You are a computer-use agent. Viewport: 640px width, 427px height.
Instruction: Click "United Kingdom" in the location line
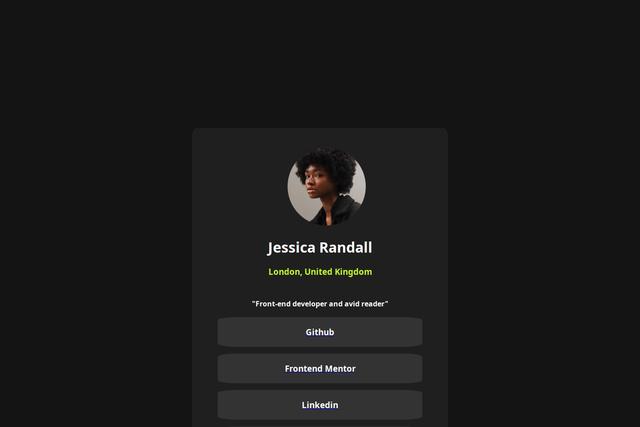[338, 272]
